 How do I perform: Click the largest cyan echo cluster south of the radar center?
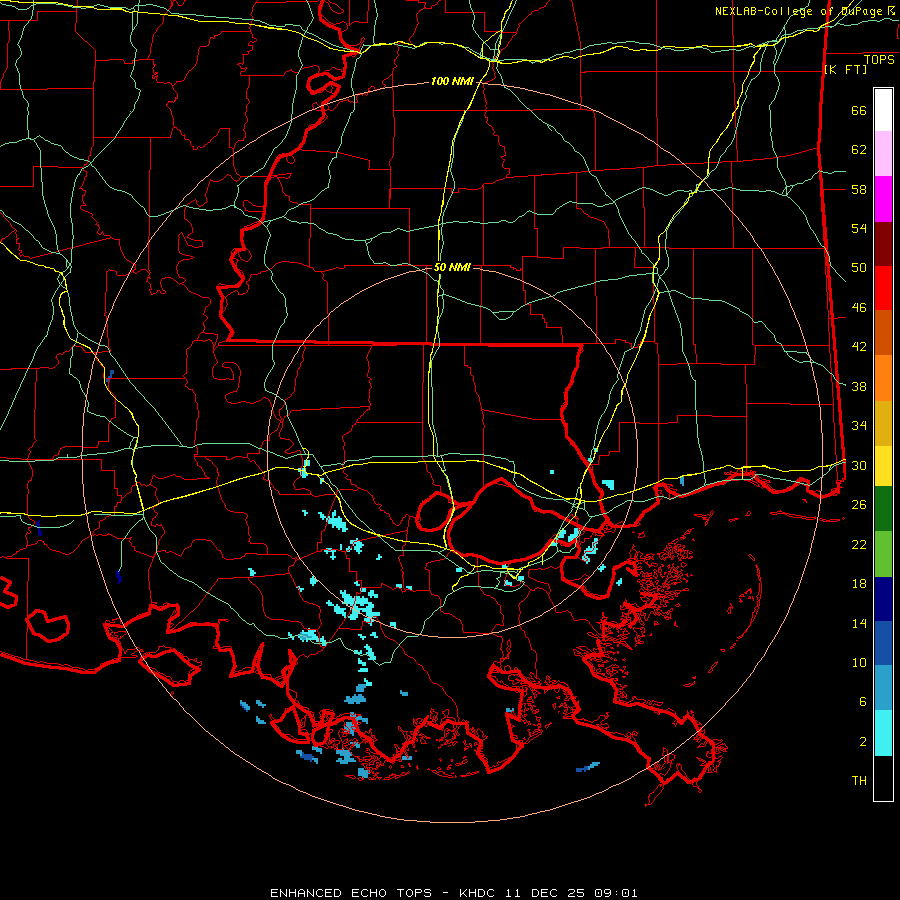(x=357, y=605)
